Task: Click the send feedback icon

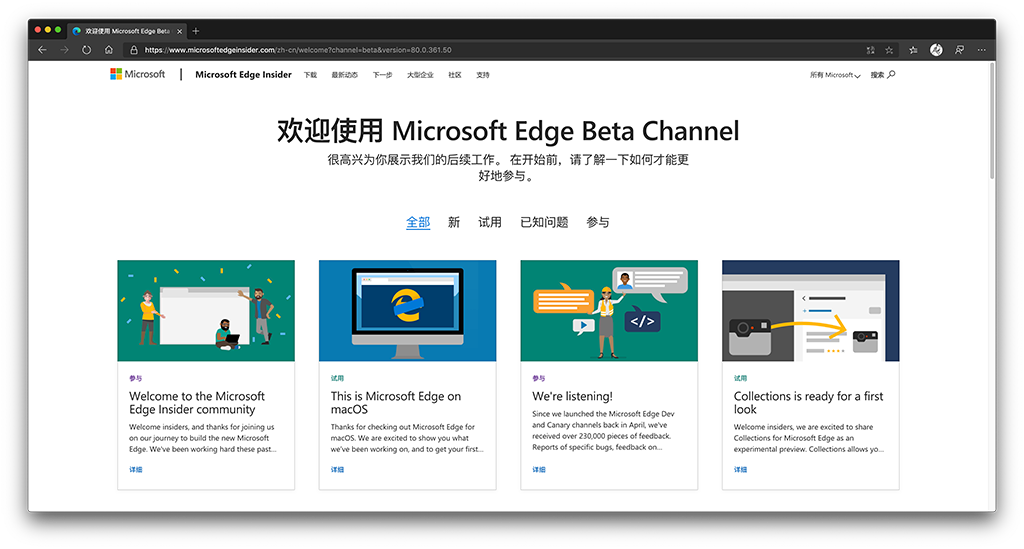Action: (959, 50)
